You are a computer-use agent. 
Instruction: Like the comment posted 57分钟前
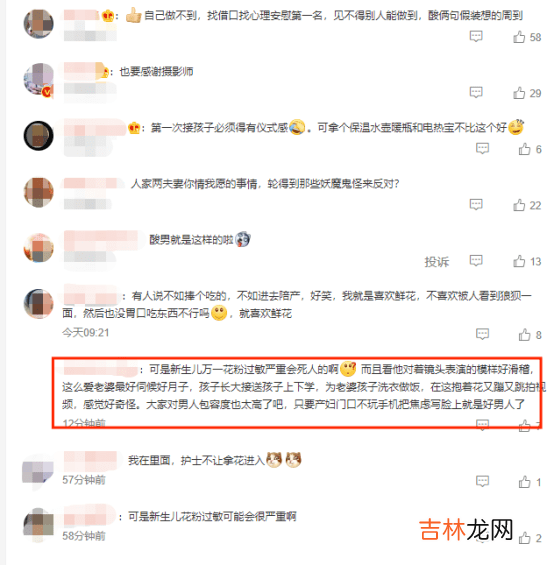[x=524, y=482]
